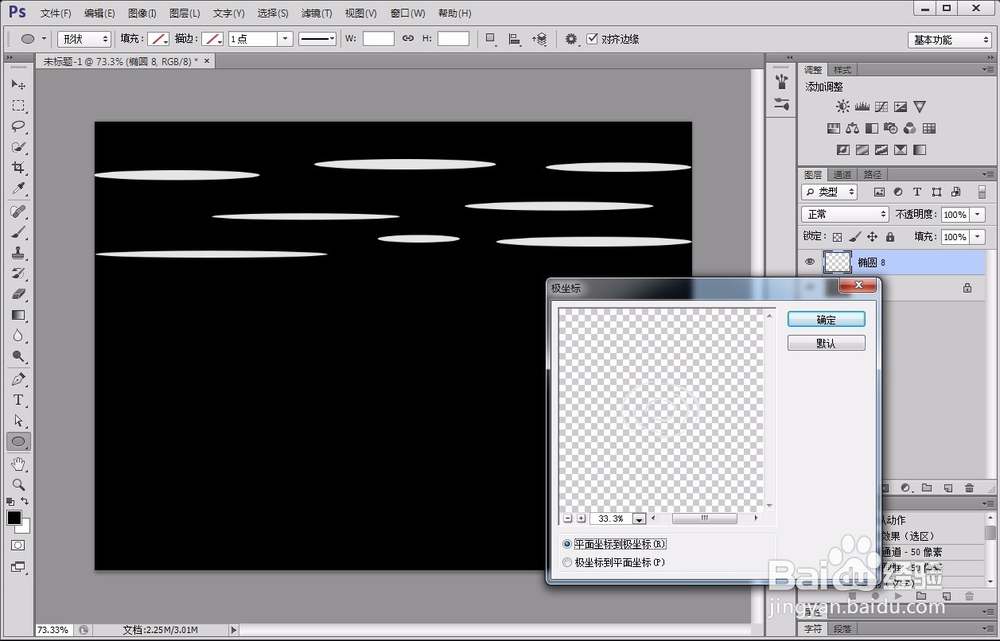Add a Levels adjustment
This screenshot has width=1000, height=641.
point(862,107)
